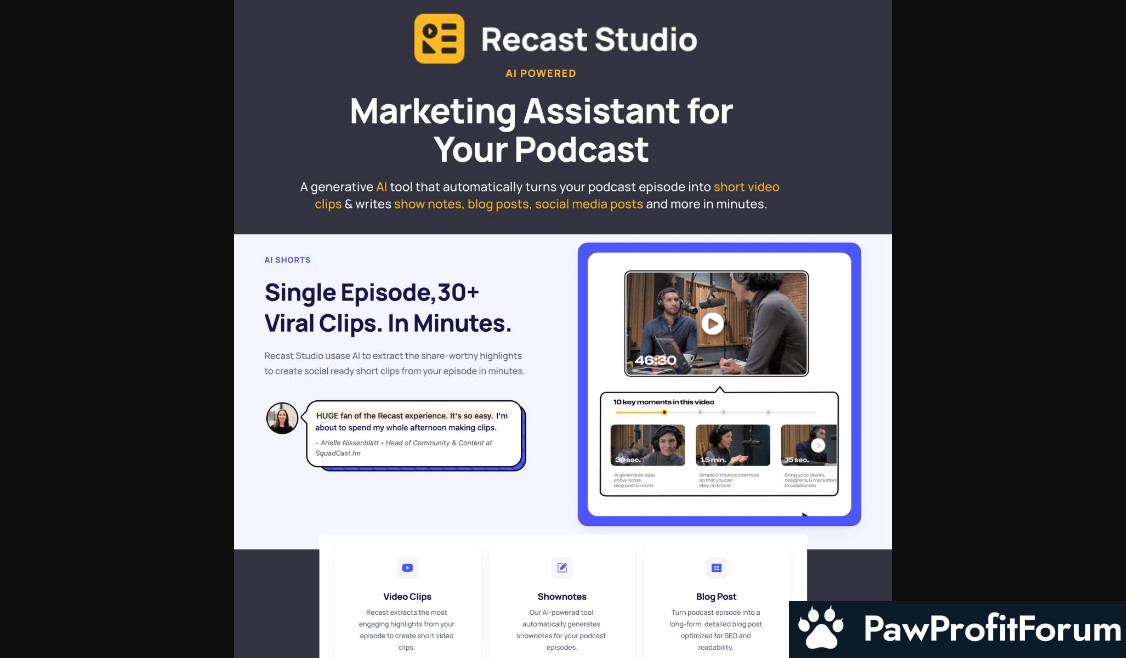Open the Blog Post feature card title

tap(716, 597)
